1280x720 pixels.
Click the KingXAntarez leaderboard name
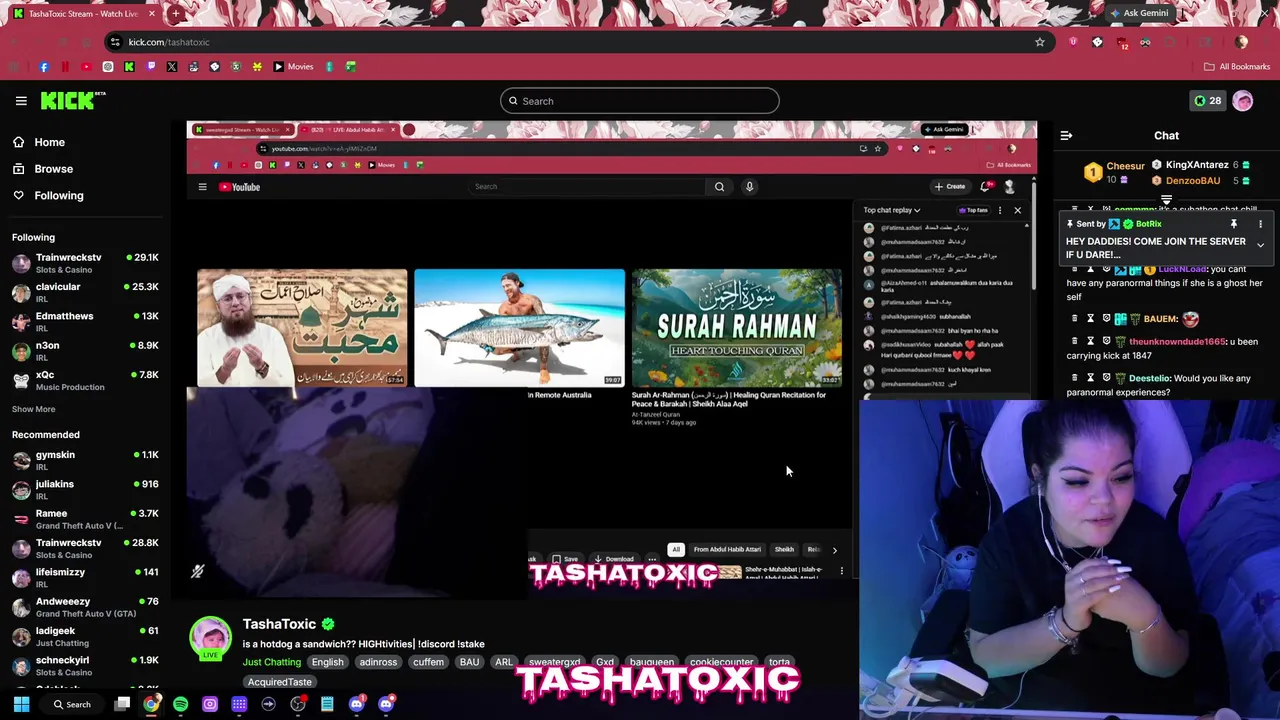(x=1197, y=165)
